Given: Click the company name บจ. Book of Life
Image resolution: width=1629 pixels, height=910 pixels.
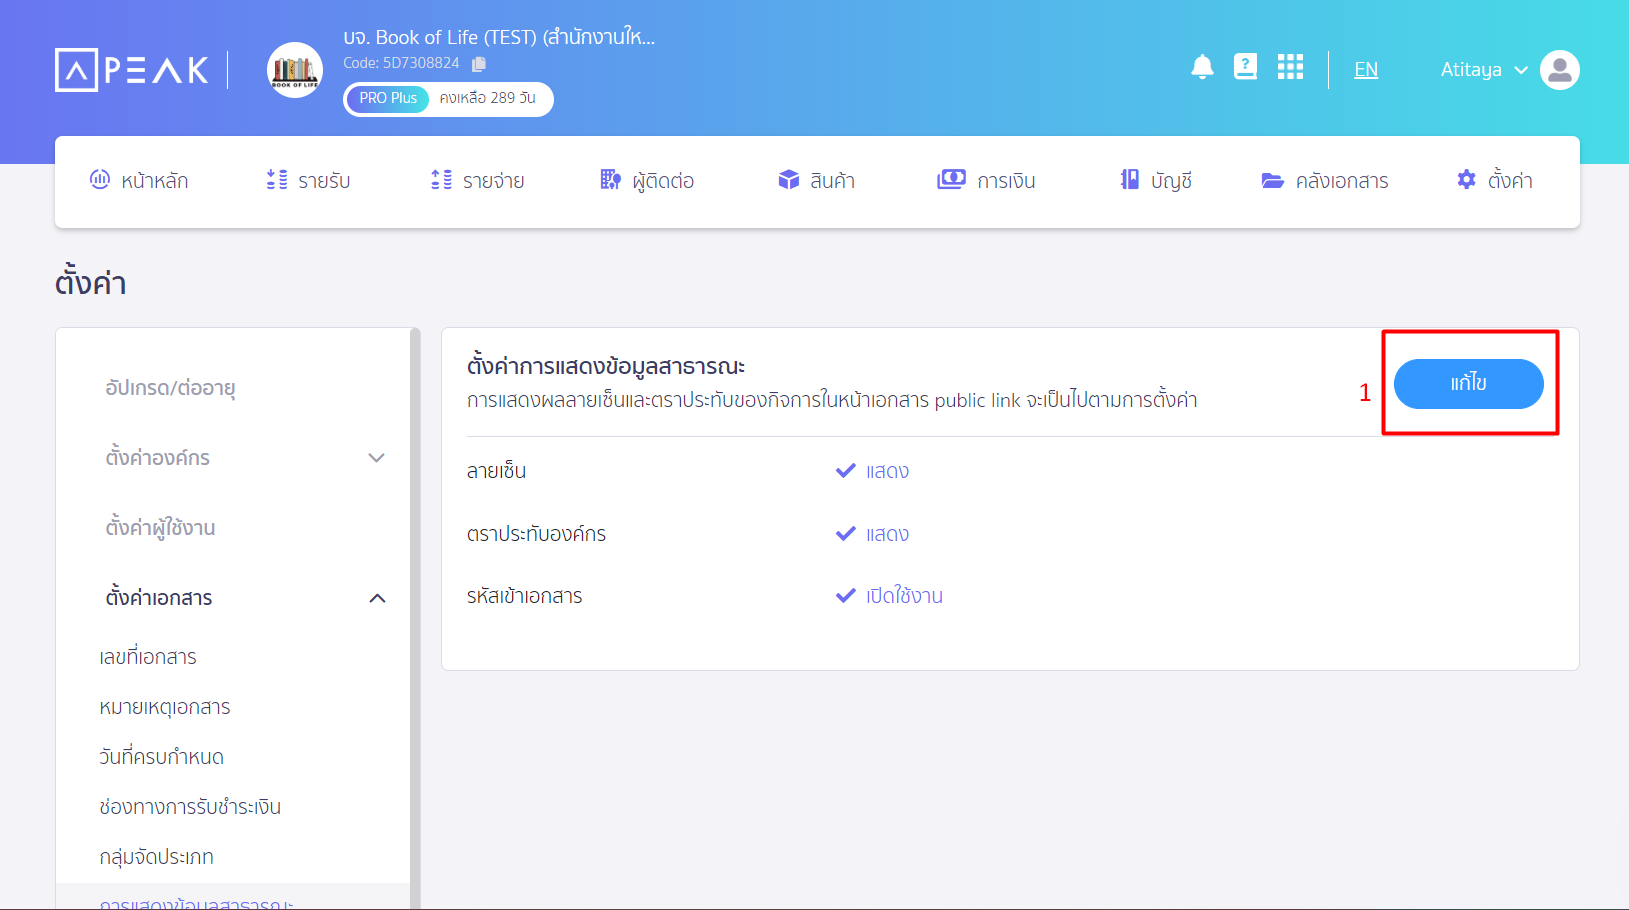Looking at the screenshot, I should point(499,37).
